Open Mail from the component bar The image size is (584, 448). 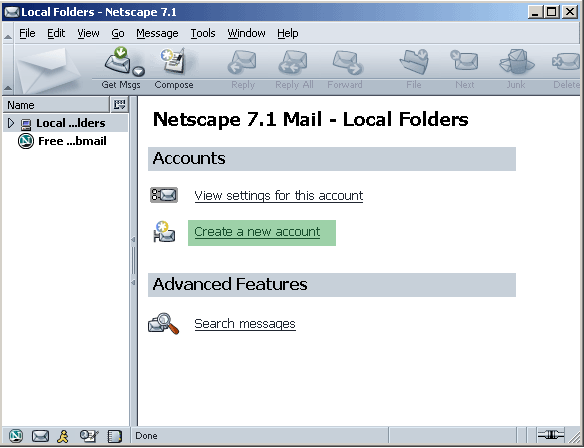point(40,436)
